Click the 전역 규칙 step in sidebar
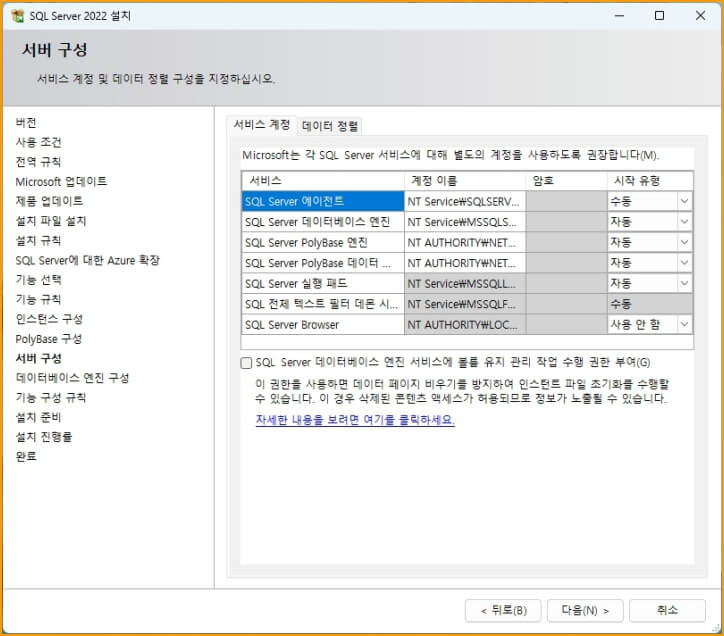Screen dimensions: 724x636 (x=38, y=162)
